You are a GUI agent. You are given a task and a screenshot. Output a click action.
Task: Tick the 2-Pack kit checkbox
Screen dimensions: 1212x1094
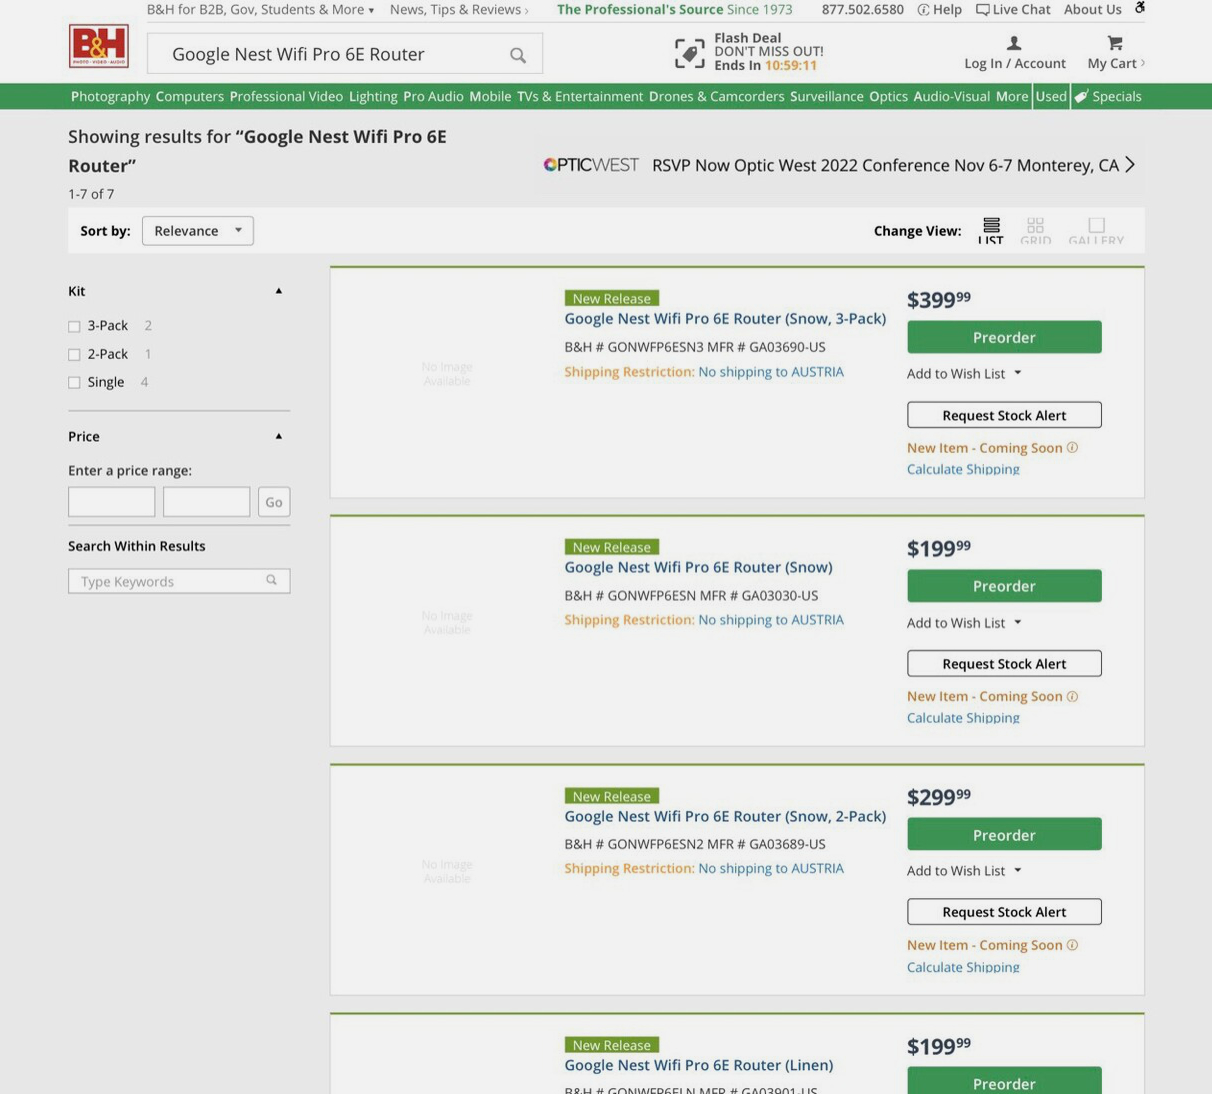point(74,354)
